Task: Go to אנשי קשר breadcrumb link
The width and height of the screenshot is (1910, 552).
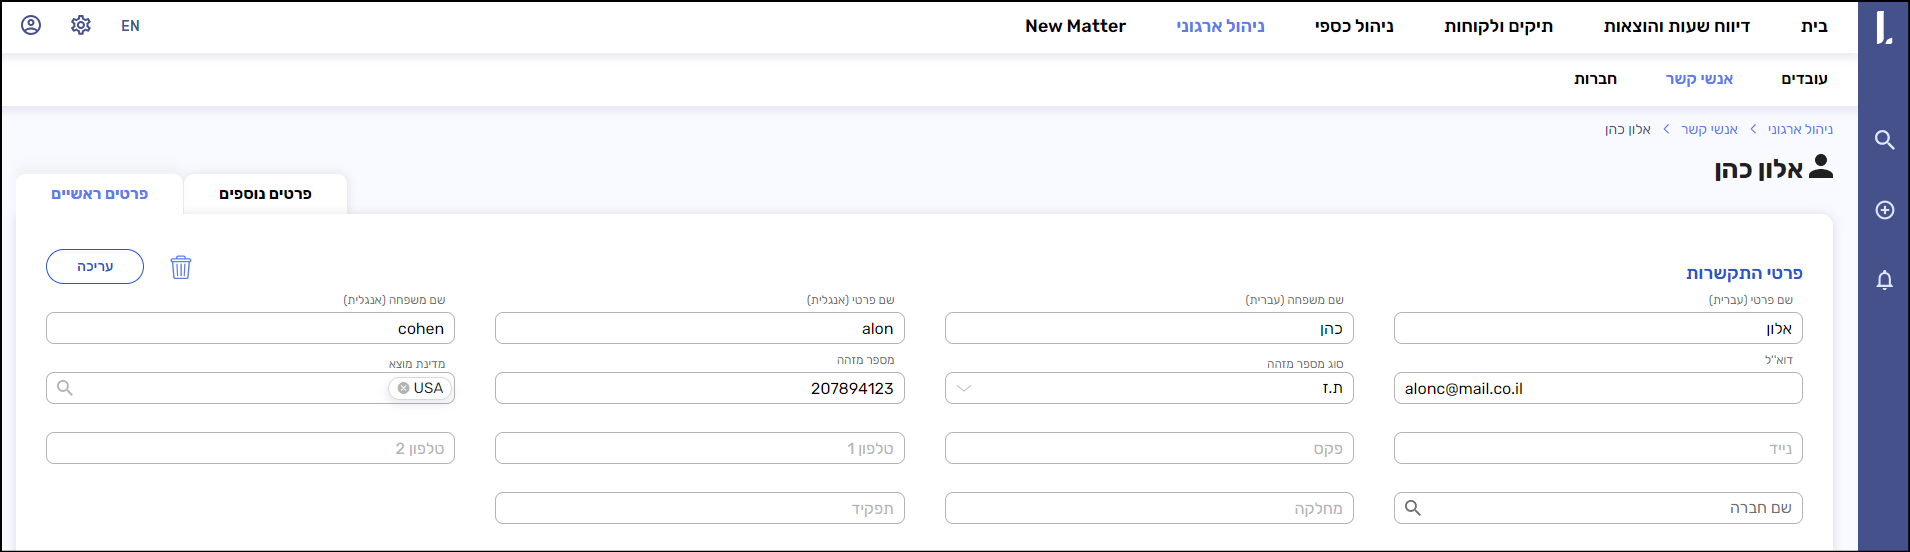Action: pyautogui.click(x=1708, y=129)
